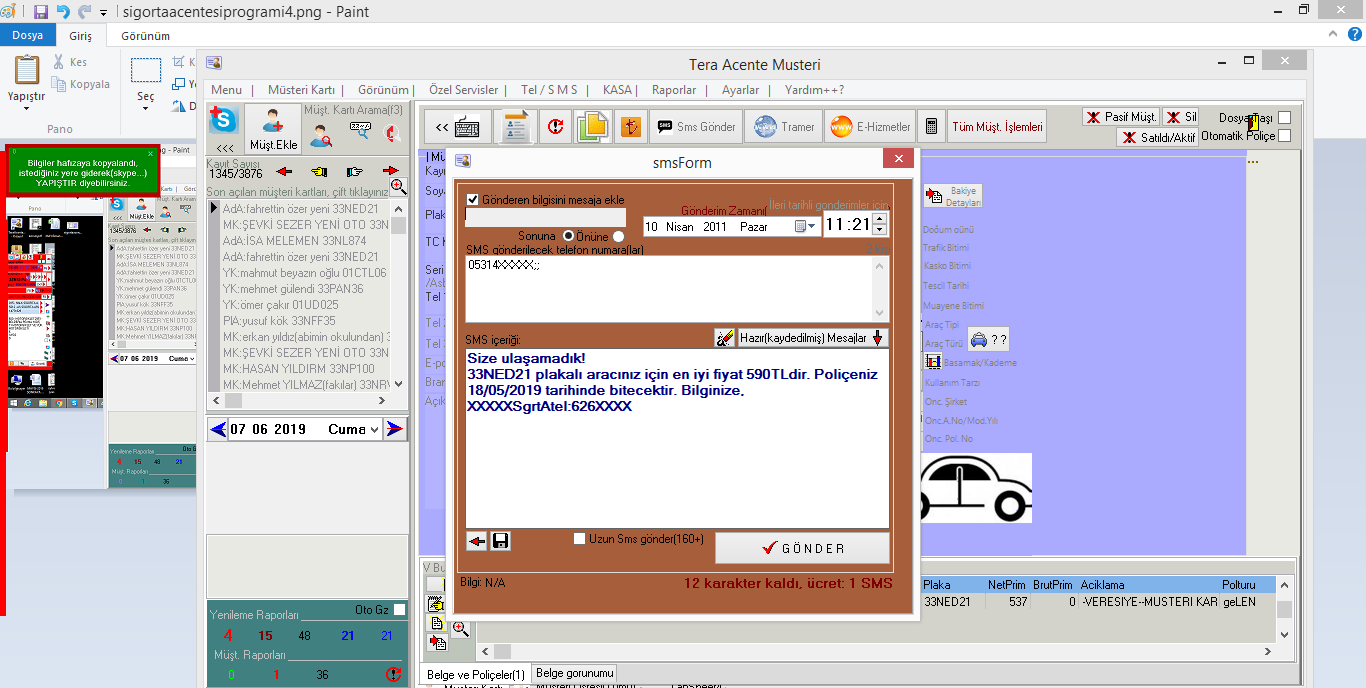Open Tel / S M S menu
This screenshot has width=1366, height=688.
click(549, 89)
